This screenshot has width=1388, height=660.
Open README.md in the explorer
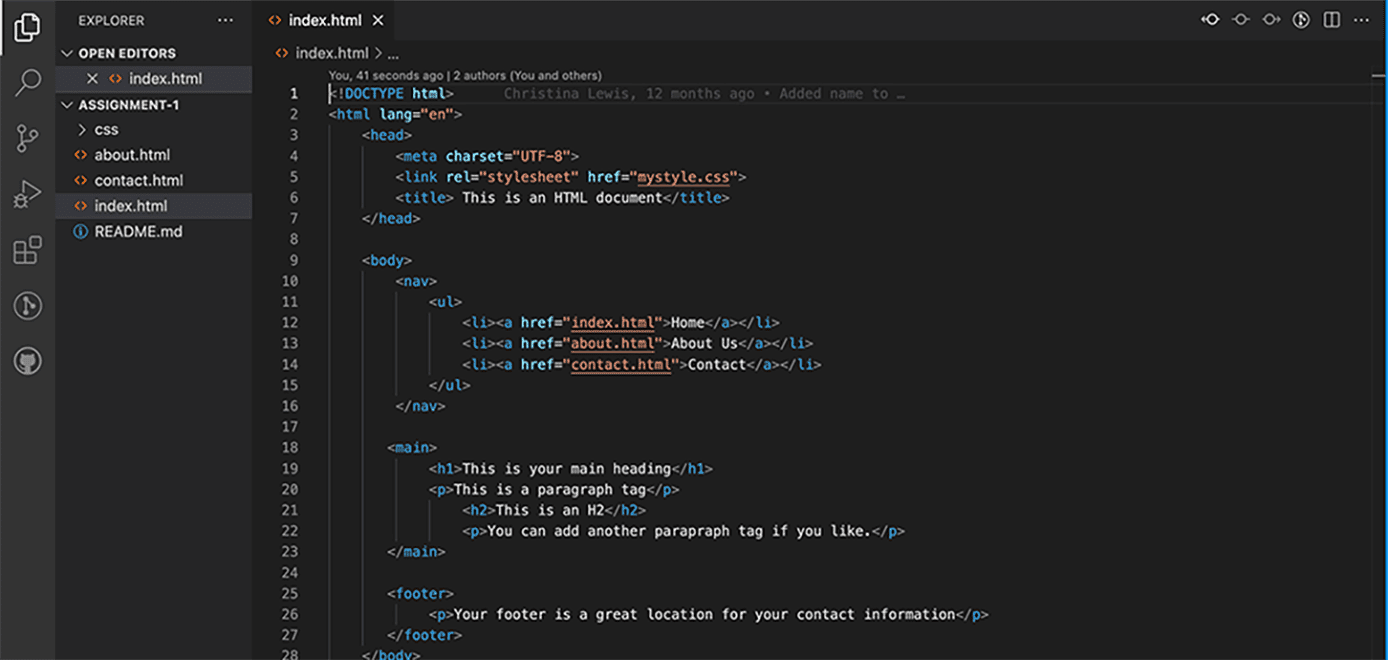[x=138, y=231]
